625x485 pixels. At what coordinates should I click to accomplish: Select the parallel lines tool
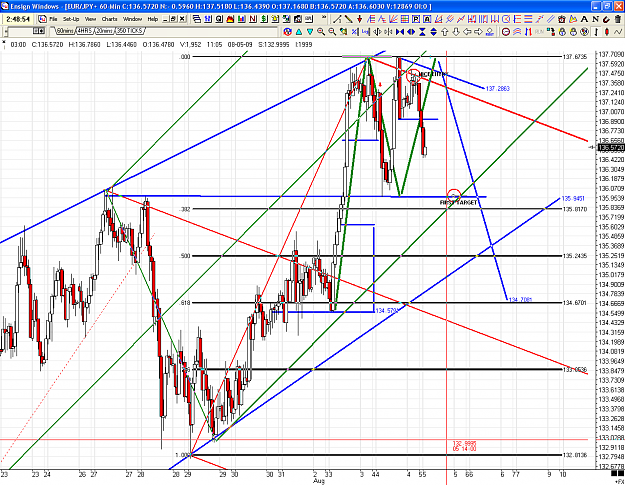coord(550,19)
